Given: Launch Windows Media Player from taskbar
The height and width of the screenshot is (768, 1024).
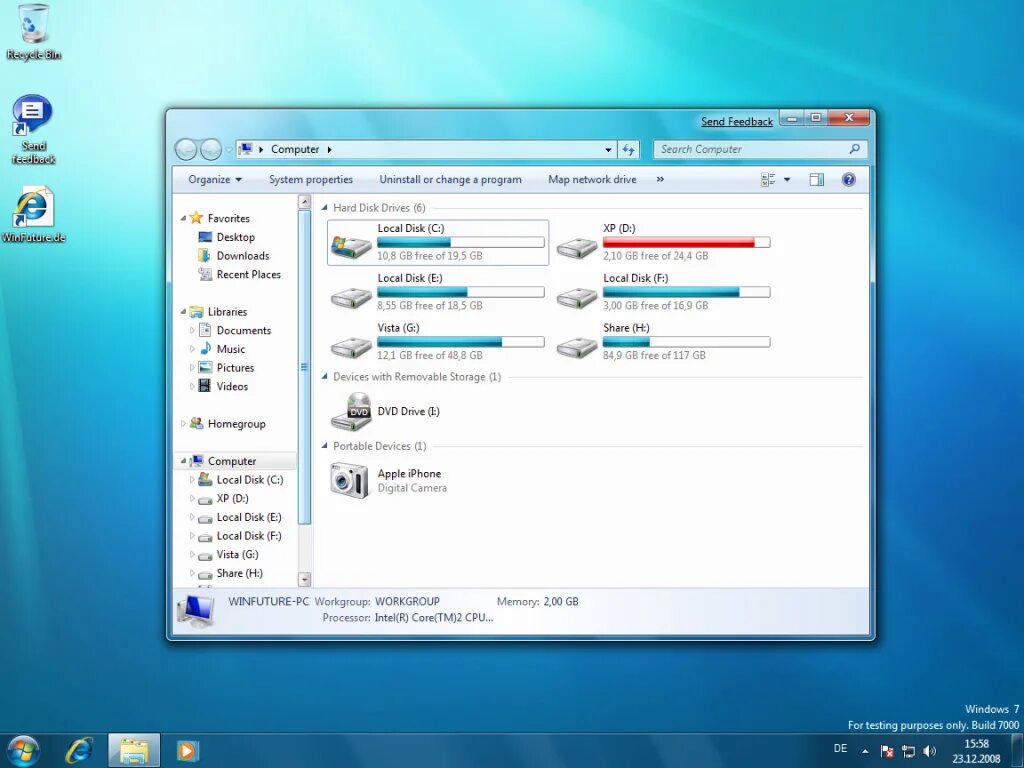Looking at the screenshot, I should pos(187,750).
